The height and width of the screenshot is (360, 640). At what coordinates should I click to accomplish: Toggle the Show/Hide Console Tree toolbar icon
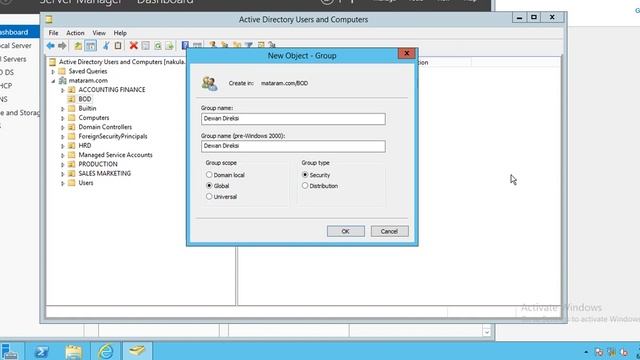[91, 46]
